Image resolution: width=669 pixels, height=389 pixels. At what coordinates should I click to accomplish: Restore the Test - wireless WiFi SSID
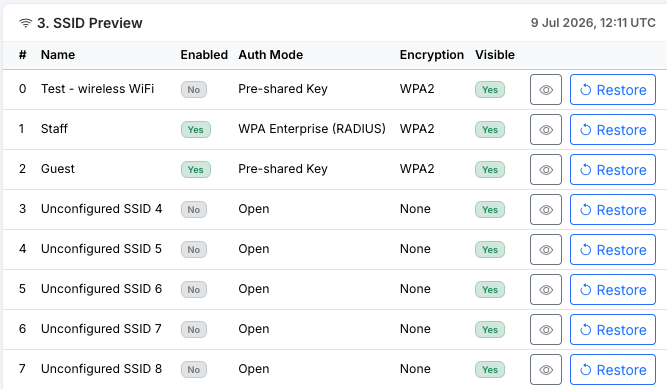click(x=613, y=90)
